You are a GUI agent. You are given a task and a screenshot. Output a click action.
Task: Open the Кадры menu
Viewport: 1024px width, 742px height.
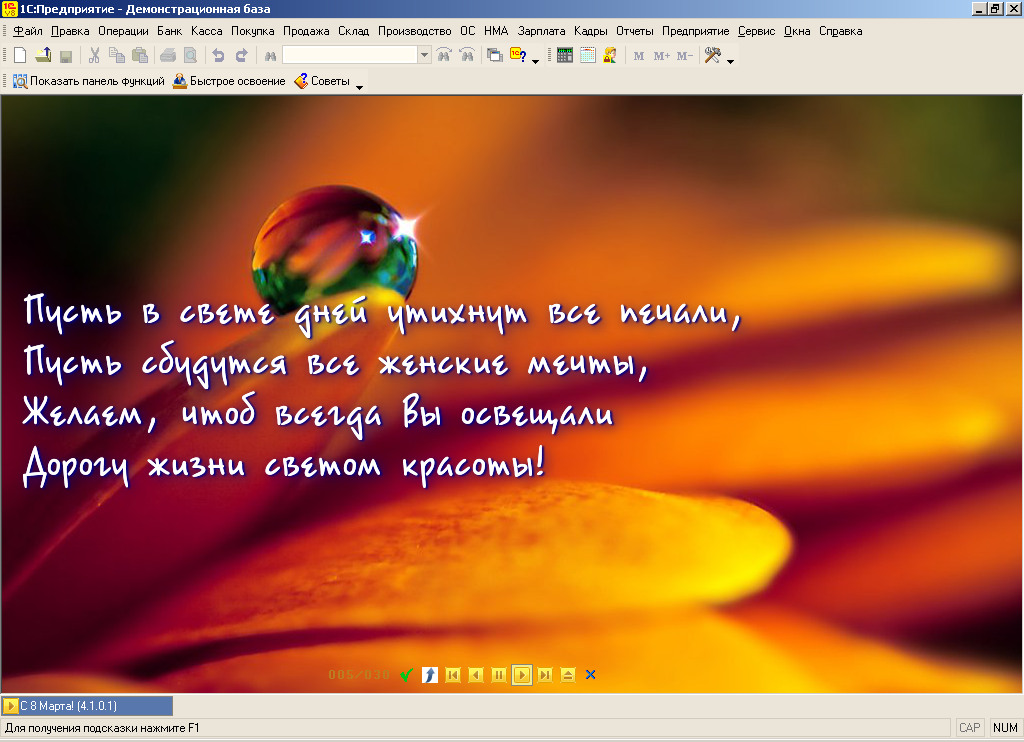(x=590, y=31)
